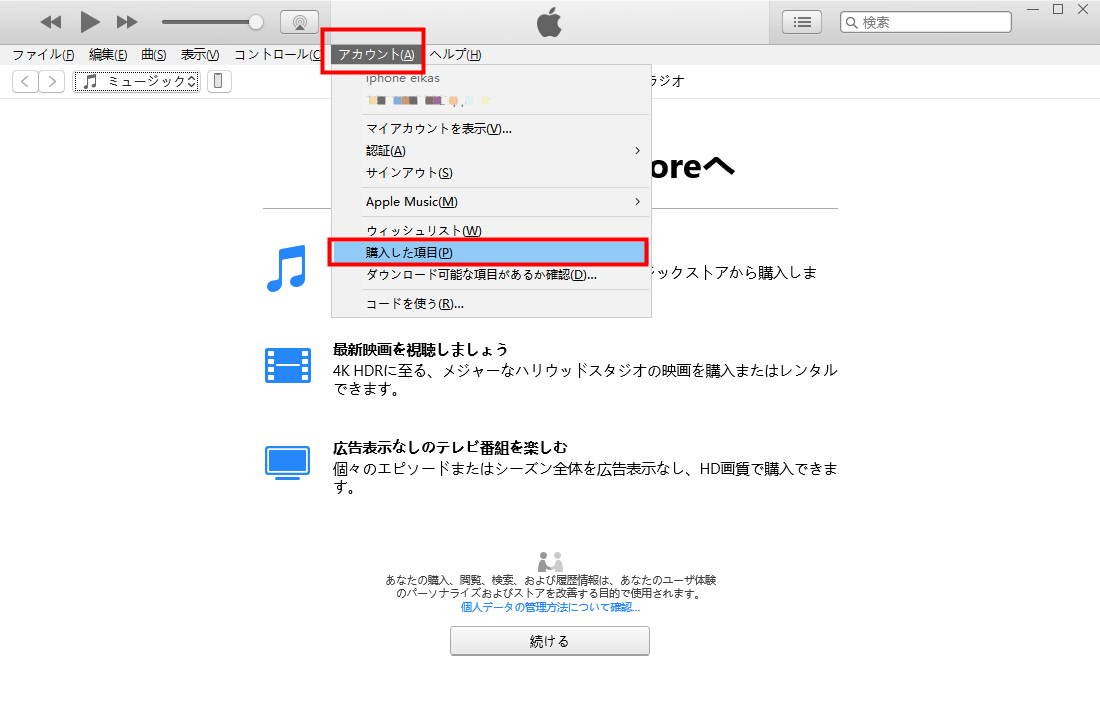Click the iPhone device icon
The width and height of the screenshot is (1100, 725).
pyautogui.click(x=218, y=81)
